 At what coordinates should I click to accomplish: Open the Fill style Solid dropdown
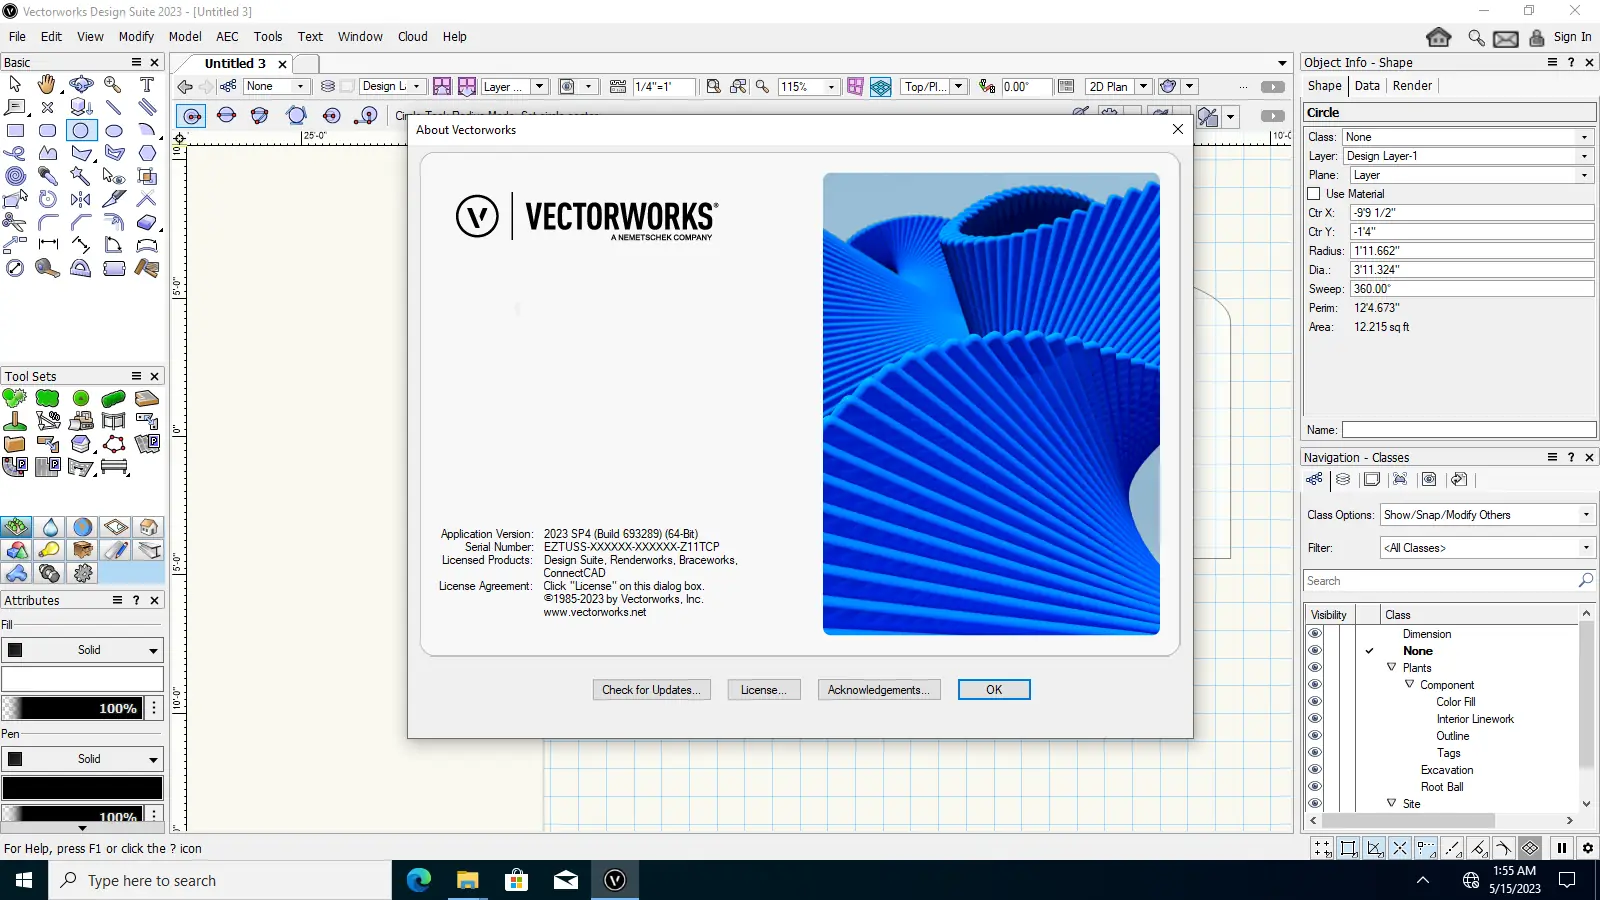pyautogui.click(x=82, y=650)
